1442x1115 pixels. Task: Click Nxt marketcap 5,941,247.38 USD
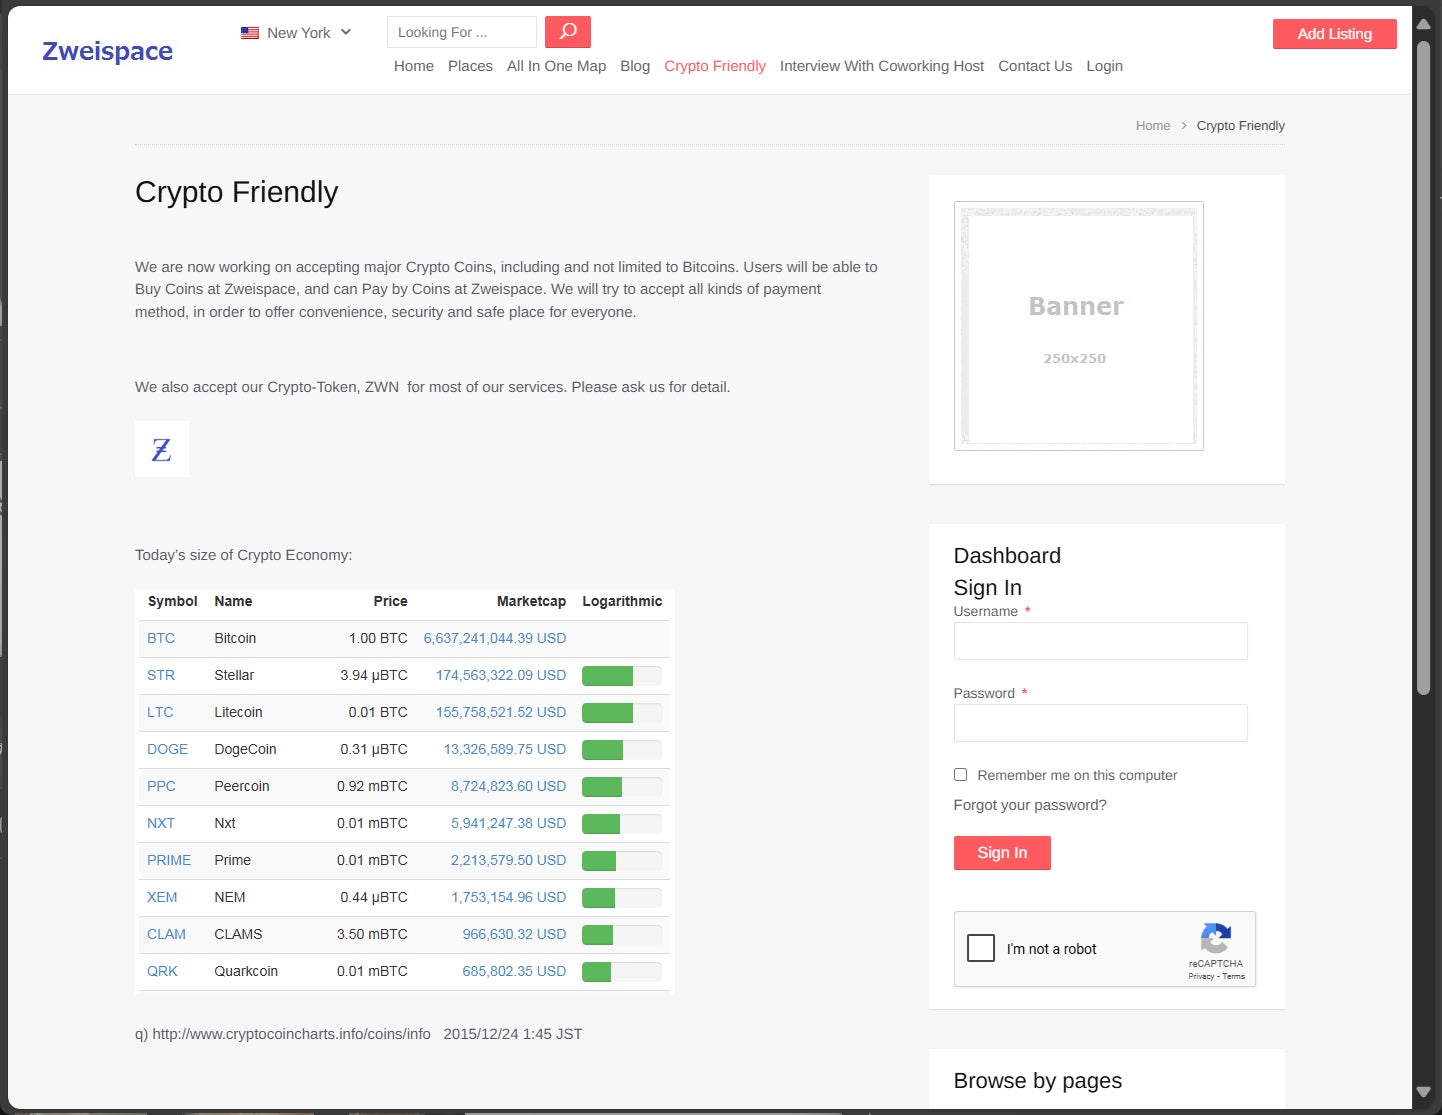[508, 823]
